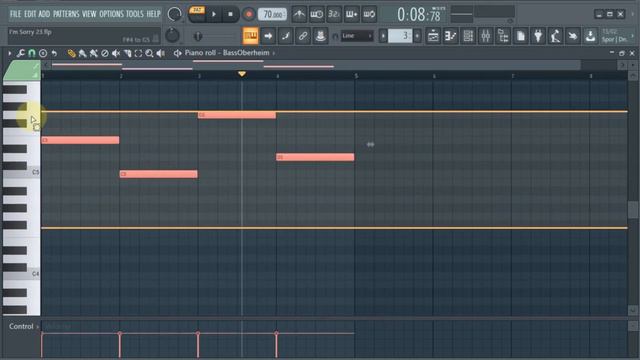Toggle the PAT/song mode switch
Viewport: 640px width, 360px height.
(197, 14)
